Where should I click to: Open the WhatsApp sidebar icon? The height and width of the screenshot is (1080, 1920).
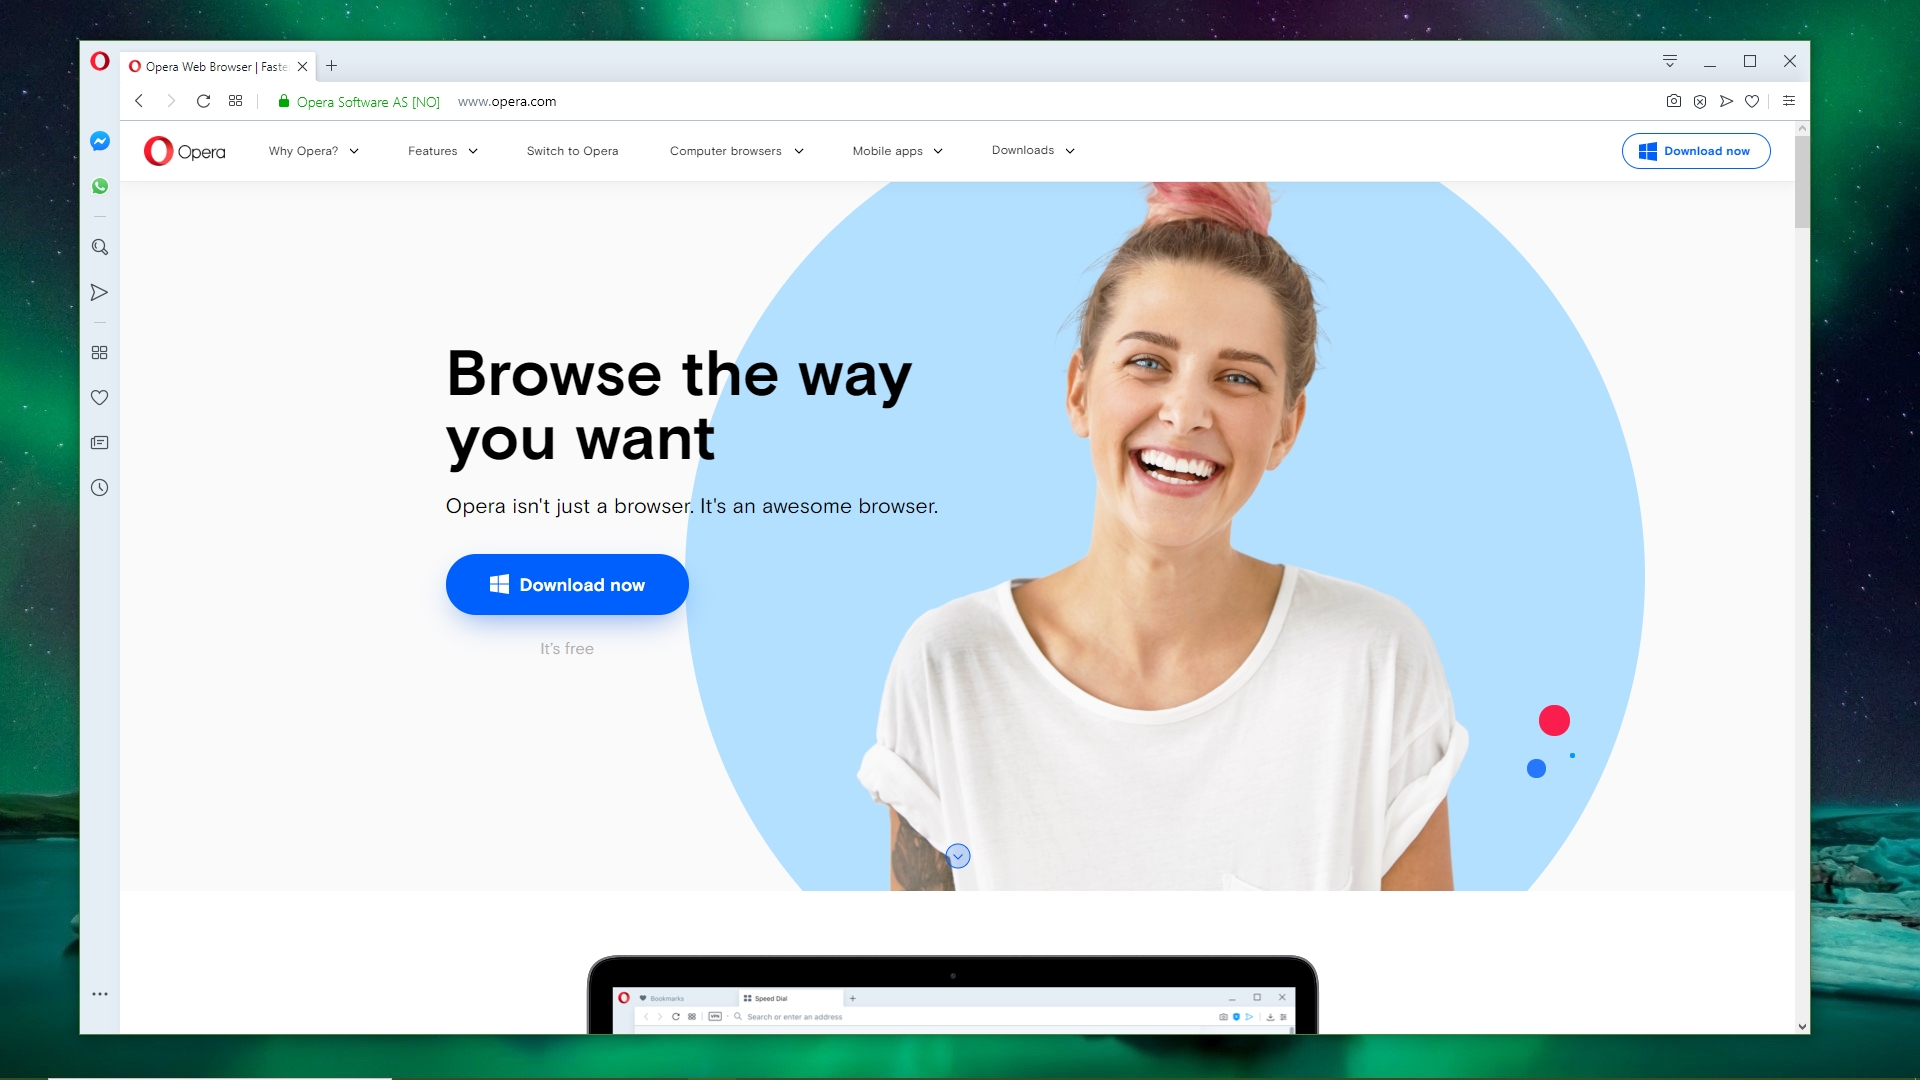tap(99, 186)
